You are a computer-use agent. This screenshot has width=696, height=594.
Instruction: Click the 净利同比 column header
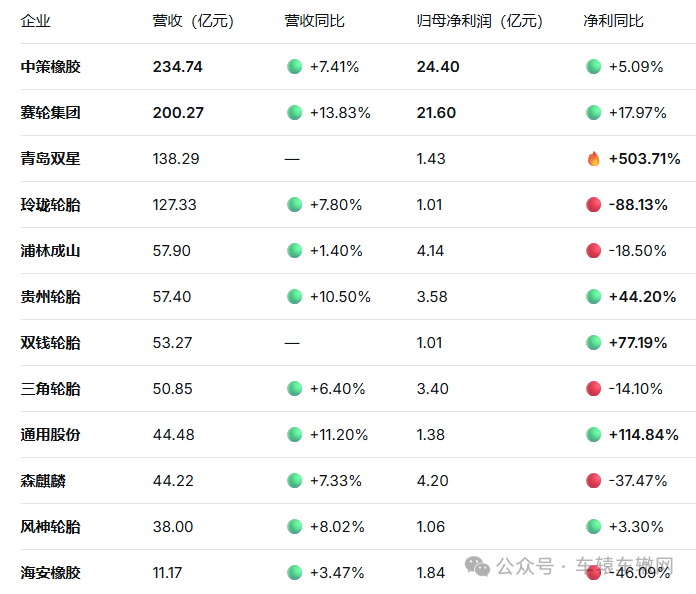coord(613,21)
